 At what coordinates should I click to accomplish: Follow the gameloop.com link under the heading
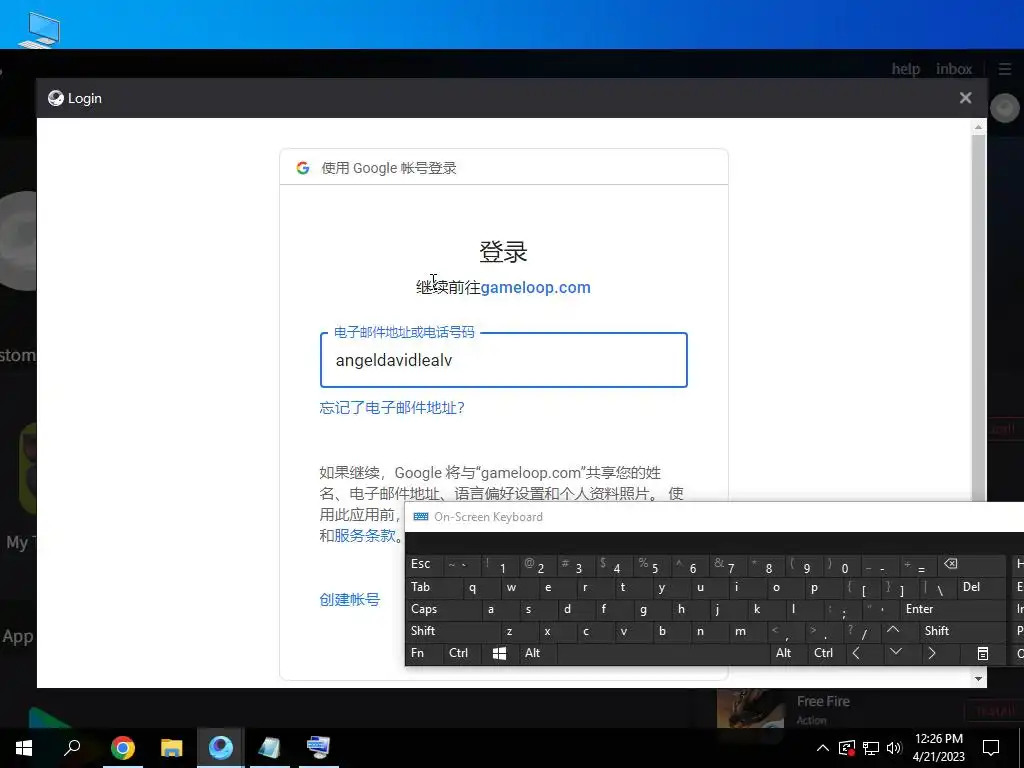(536, 287)
